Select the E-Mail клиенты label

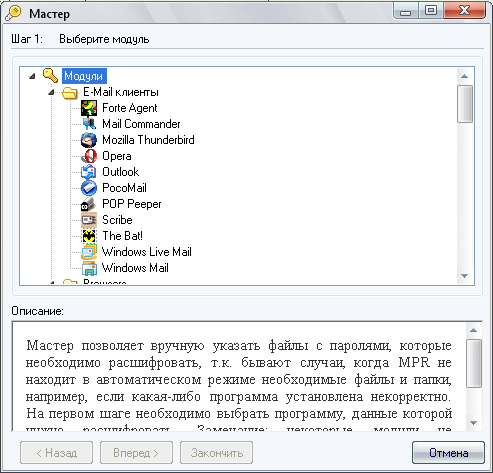121,92
